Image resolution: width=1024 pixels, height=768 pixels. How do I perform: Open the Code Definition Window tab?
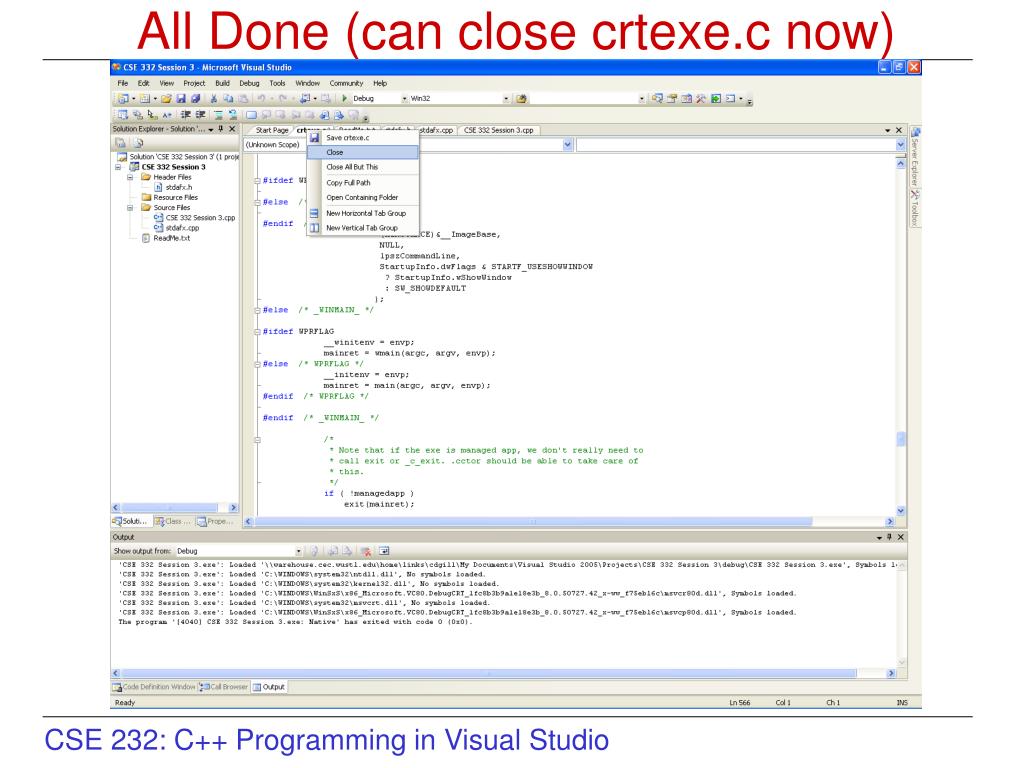point(154,687)
